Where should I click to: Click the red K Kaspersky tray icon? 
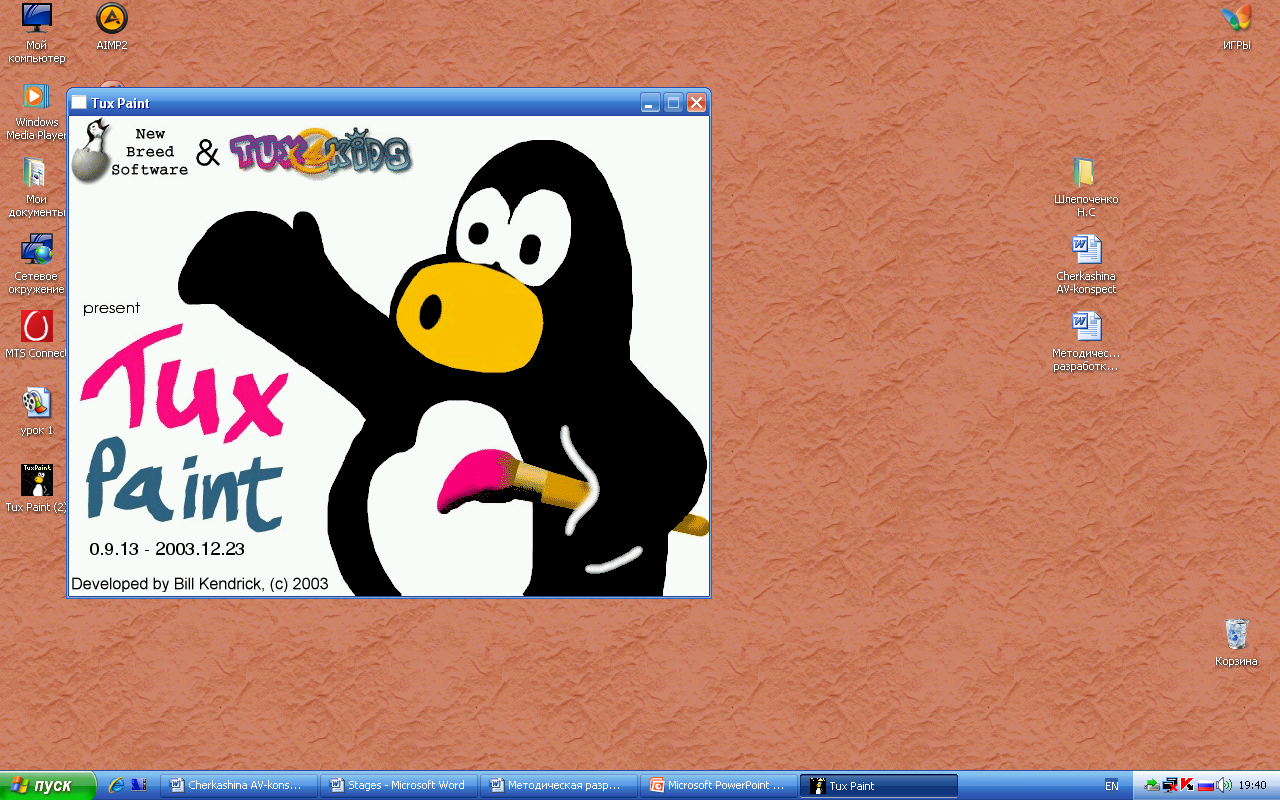point(1188,785)
